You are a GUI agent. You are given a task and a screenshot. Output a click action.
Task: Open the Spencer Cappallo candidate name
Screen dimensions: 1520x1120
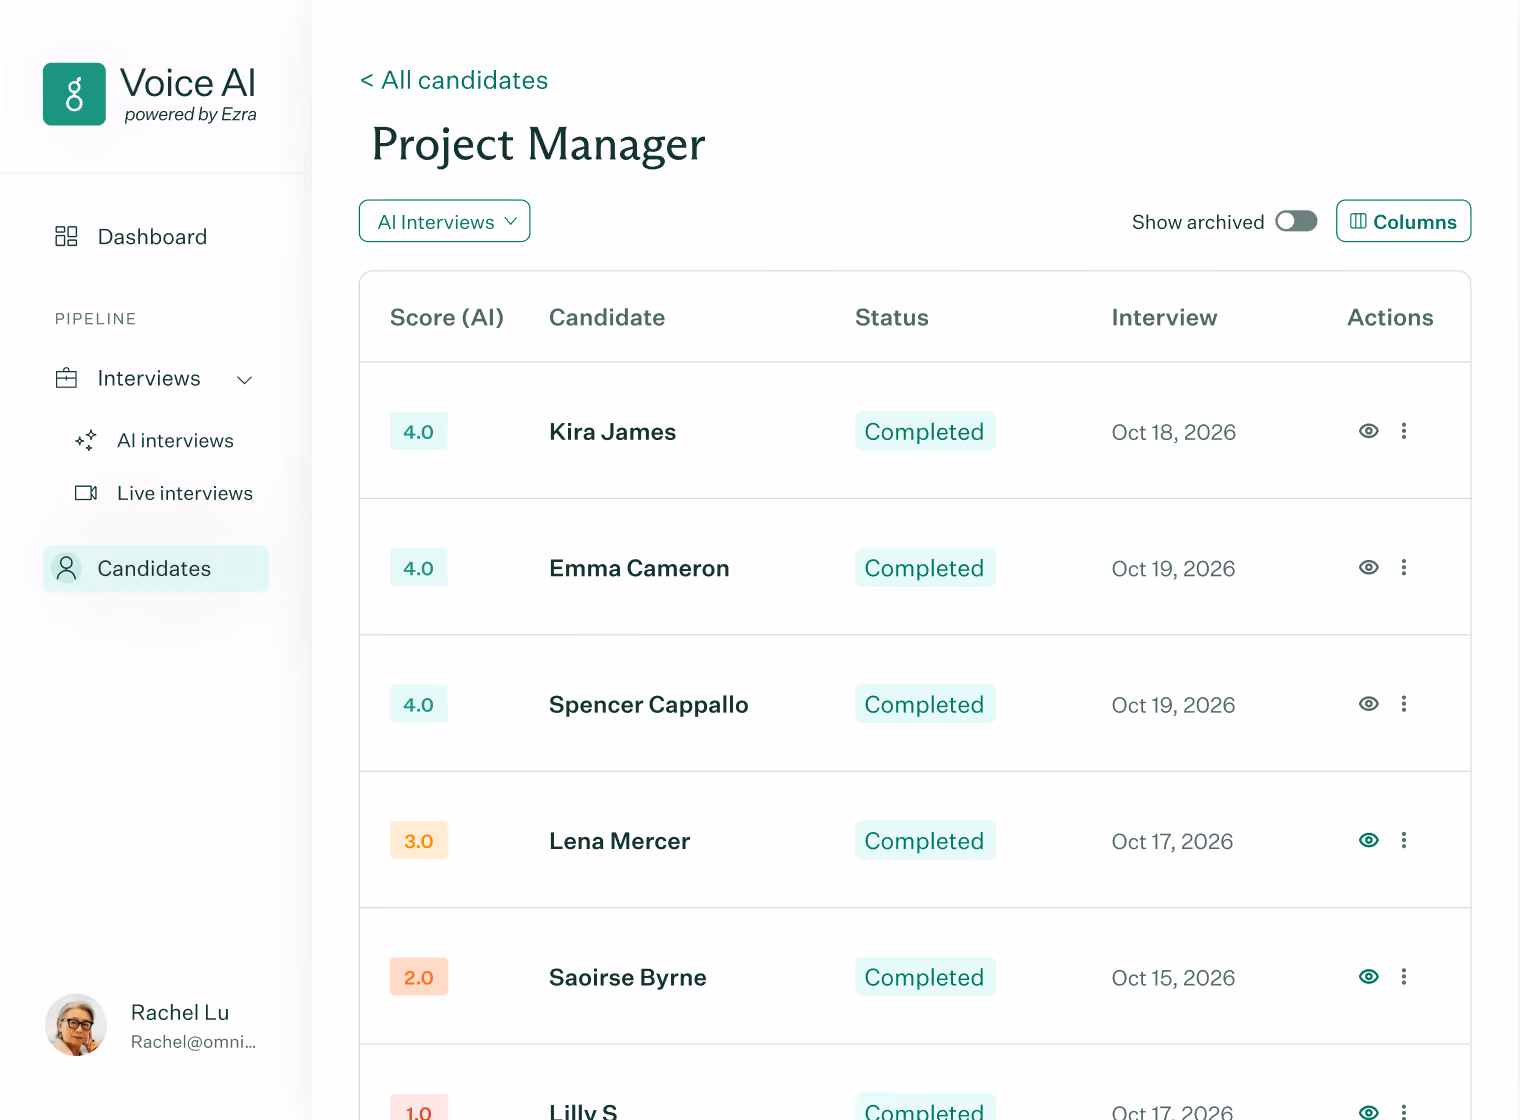pos(648,705)
